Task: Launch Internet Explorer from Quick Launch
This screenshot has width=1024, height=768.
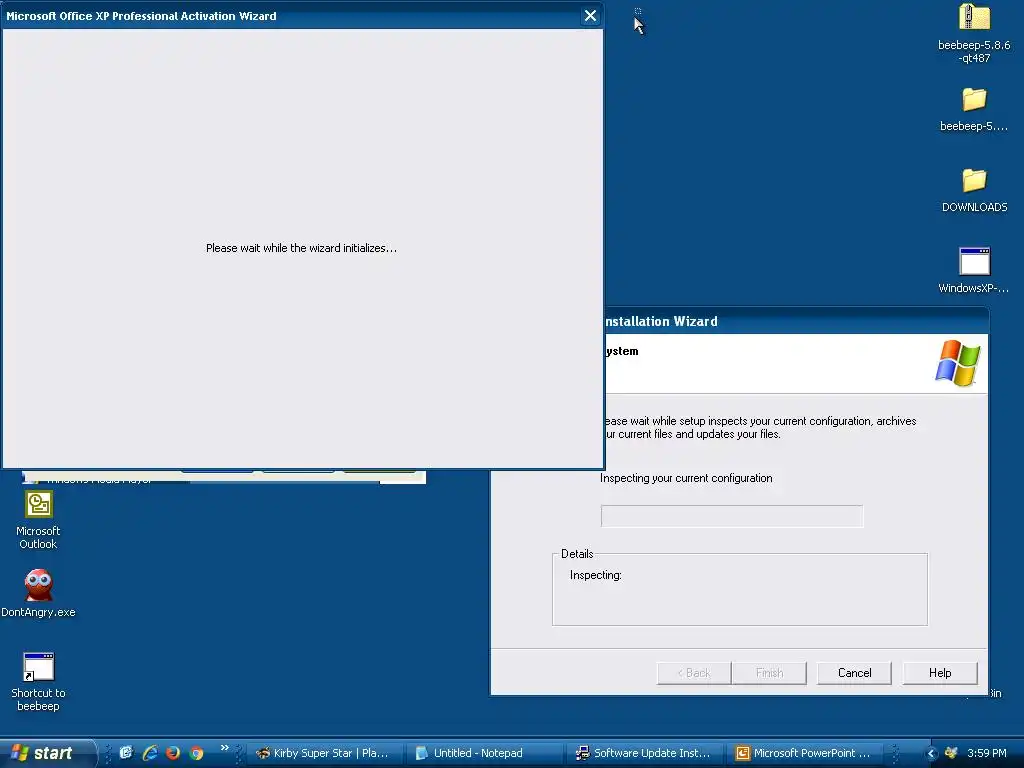Action: pos(150,753)
